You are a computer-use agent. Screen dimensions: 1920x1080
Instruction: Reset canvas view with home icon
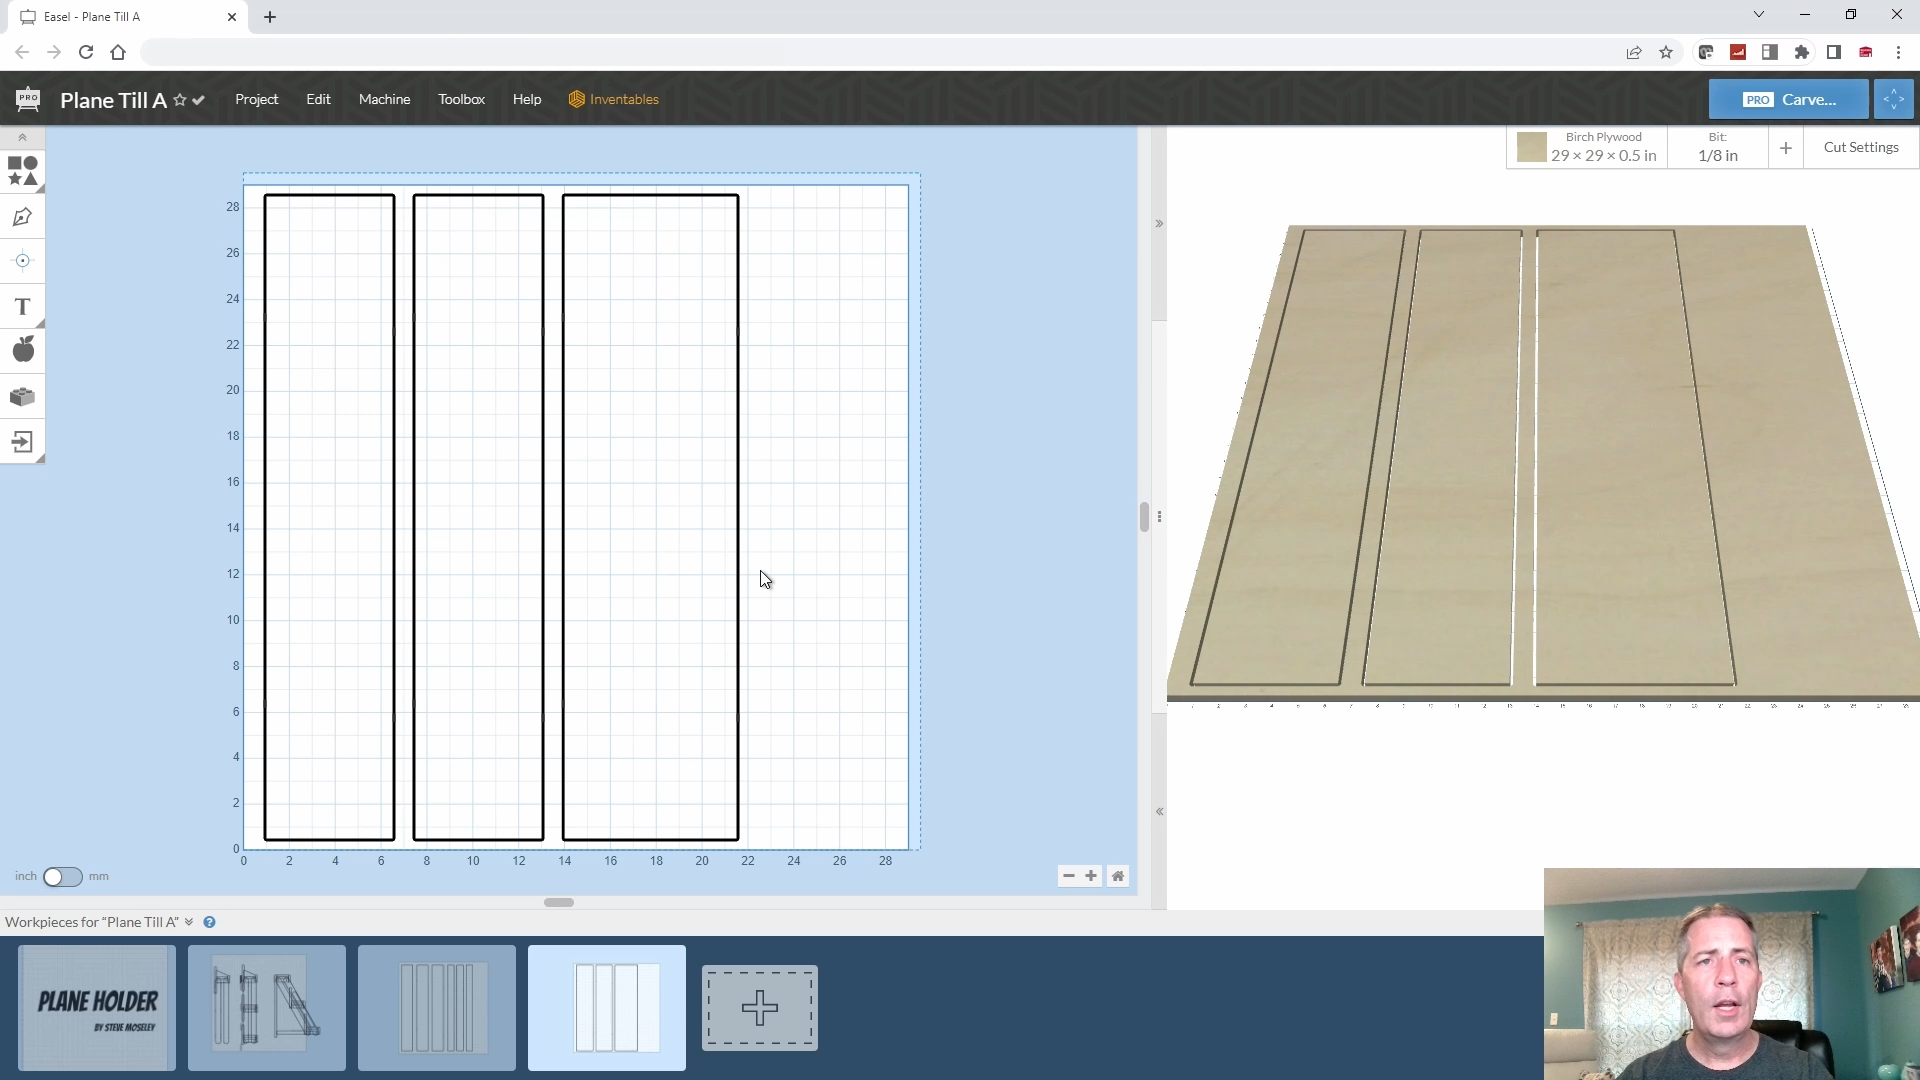click(x=1118, y=876)
